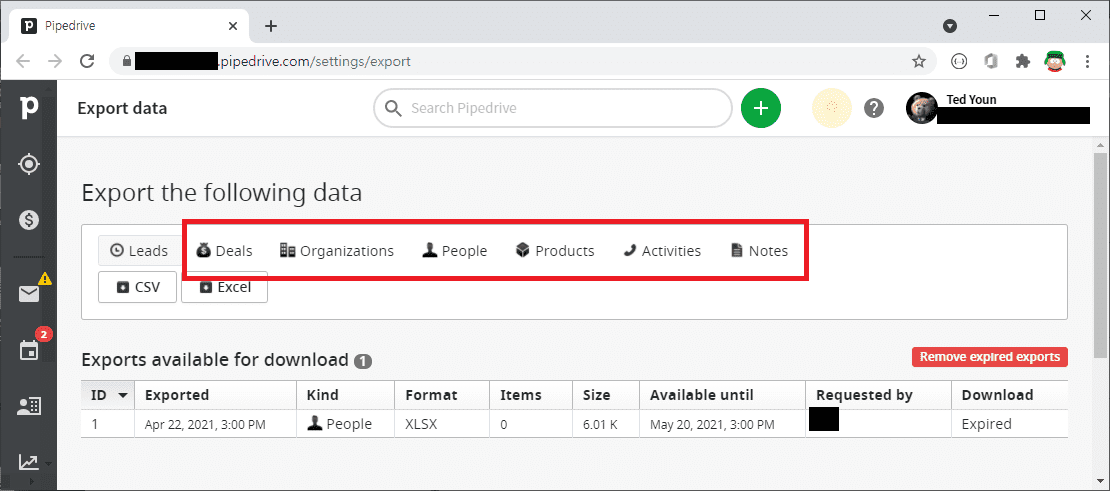The image size is (1110, 491).
Task: Reload the page
Action: click(x=87, y=62)
